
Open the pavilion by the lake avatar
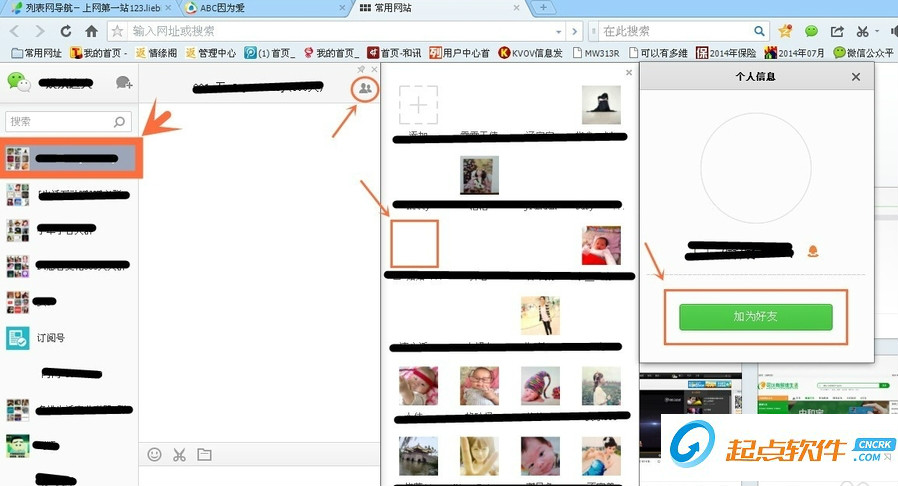pyautogui.click(x=419, y=456)
